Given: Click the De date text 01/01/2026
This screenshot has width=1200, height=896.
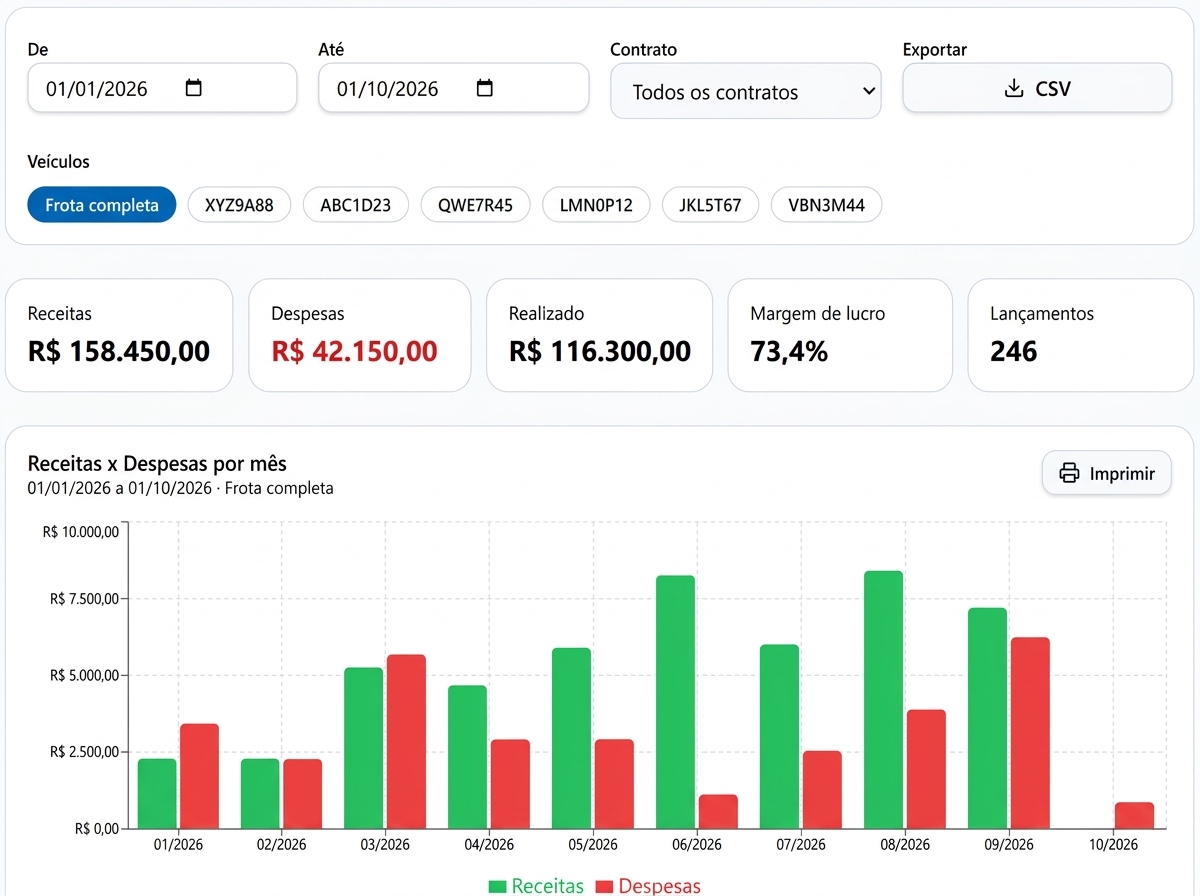Looking at the screenshot, I should pos(97,89).
